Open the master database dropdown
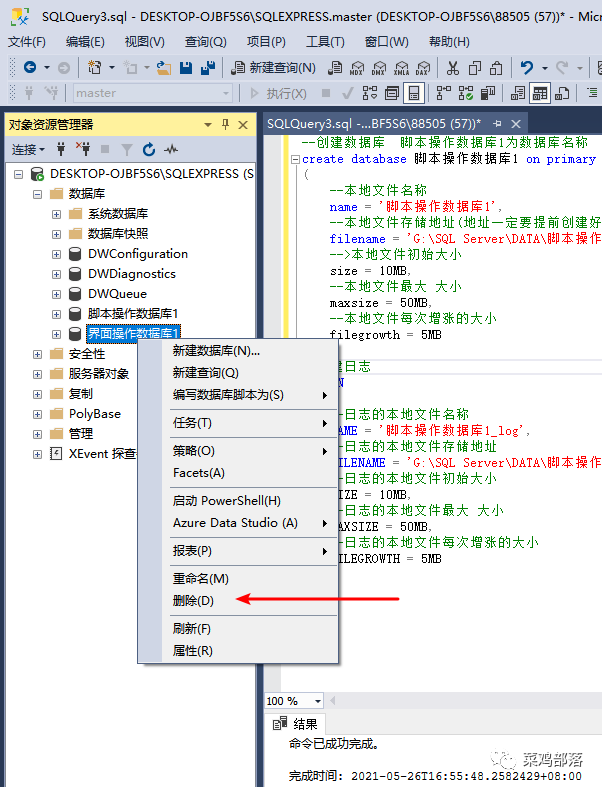602x787 pixels. pos(226,93)
